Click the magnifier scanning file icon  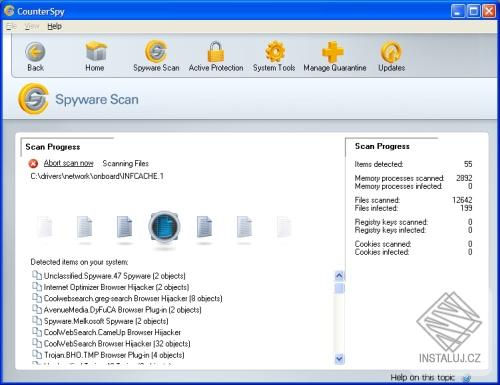[164, 227]
